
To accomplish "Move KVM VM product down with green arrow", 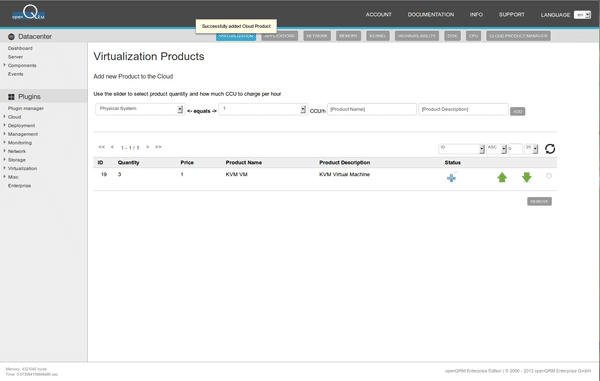I will pos(527,177).
